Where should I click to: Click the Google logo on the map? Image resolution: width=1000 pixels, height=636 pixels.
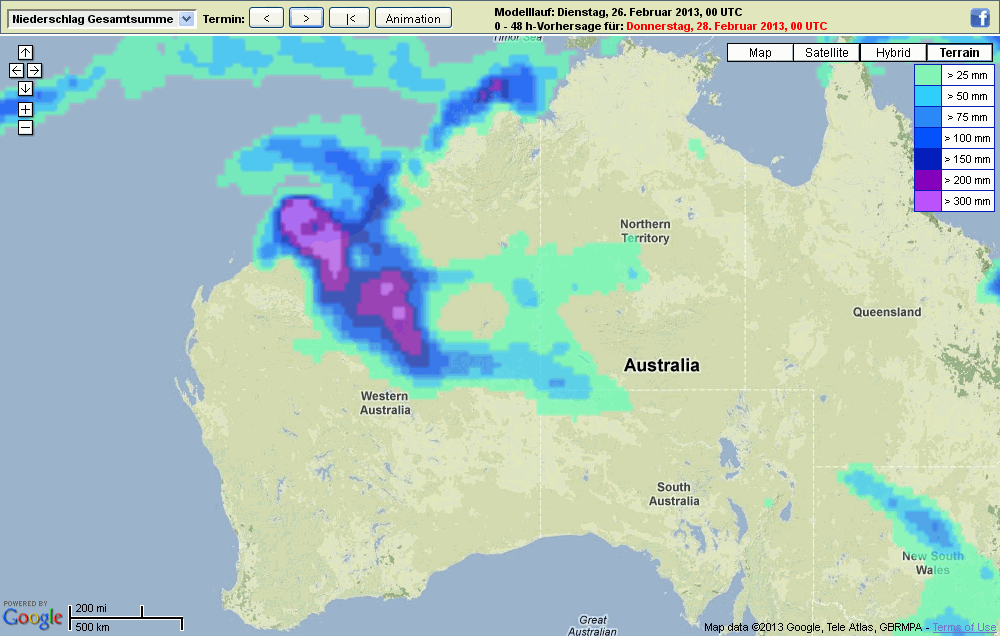[x=32, y=618]
